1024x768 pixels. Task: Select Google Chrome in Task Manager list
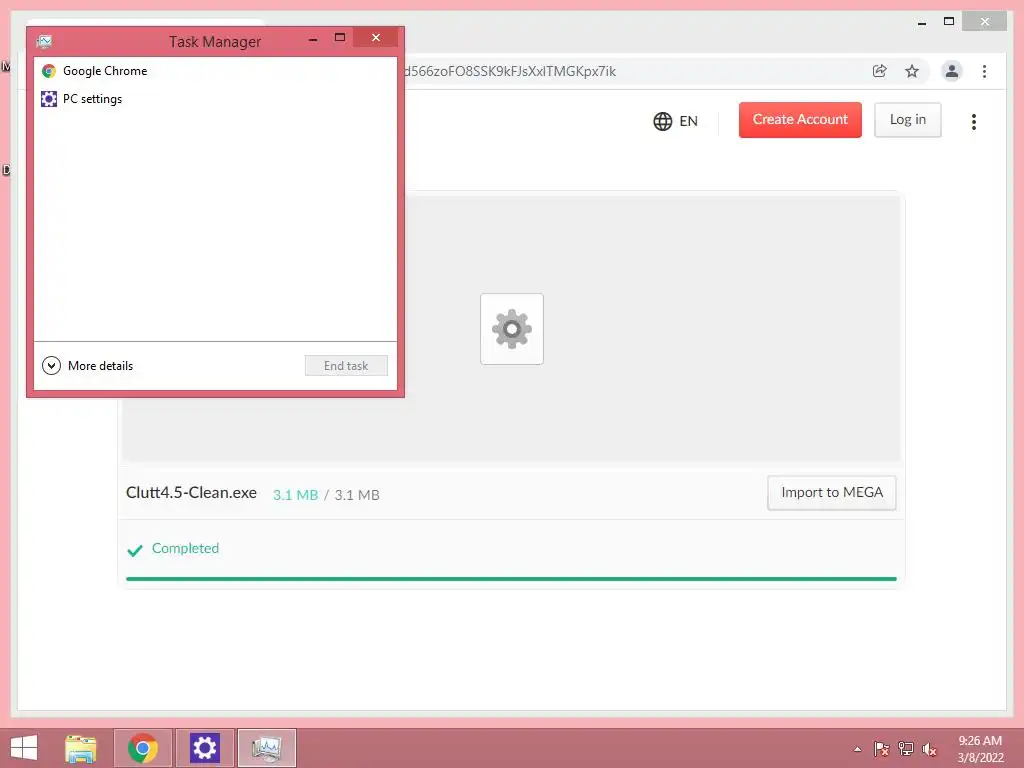coord(215,71)
